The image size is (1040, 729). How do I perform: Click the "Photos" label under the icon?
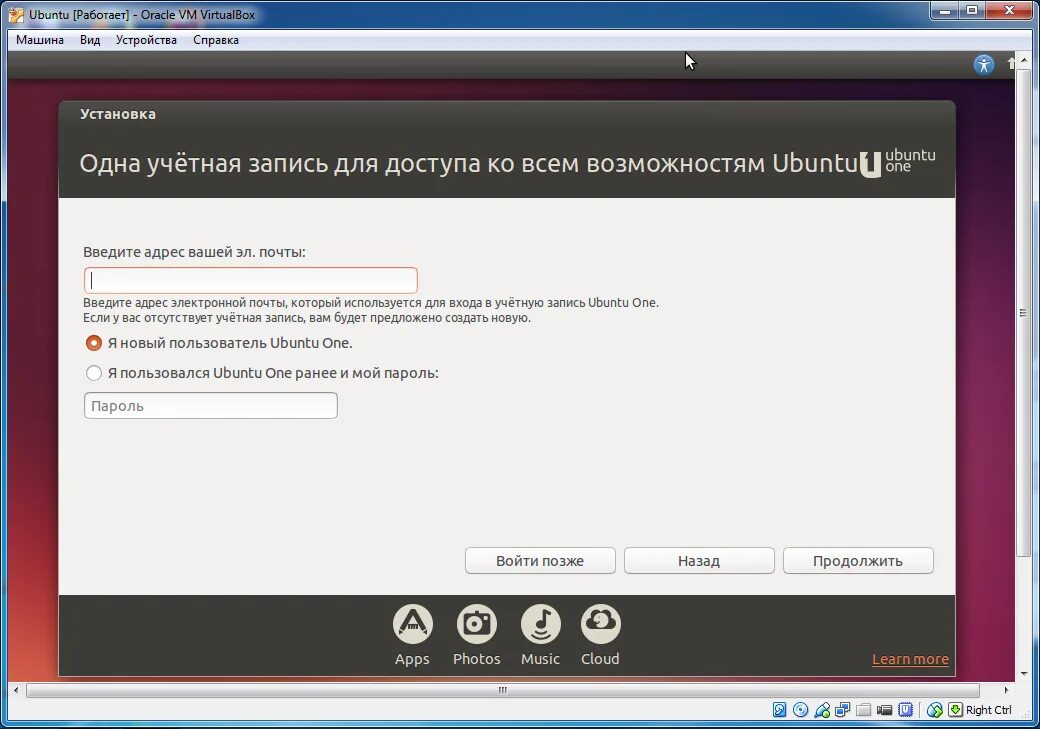(476, 659)
